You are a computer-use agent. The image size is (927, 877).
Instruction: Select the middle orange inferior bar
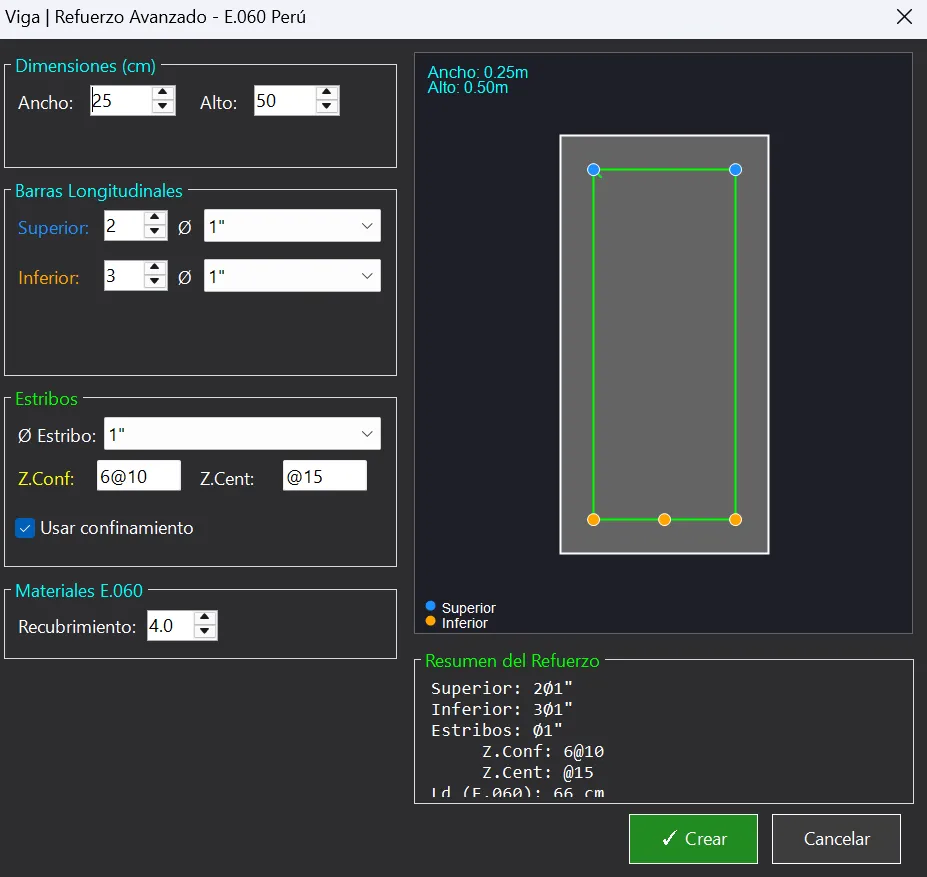[x=665, y=520]
